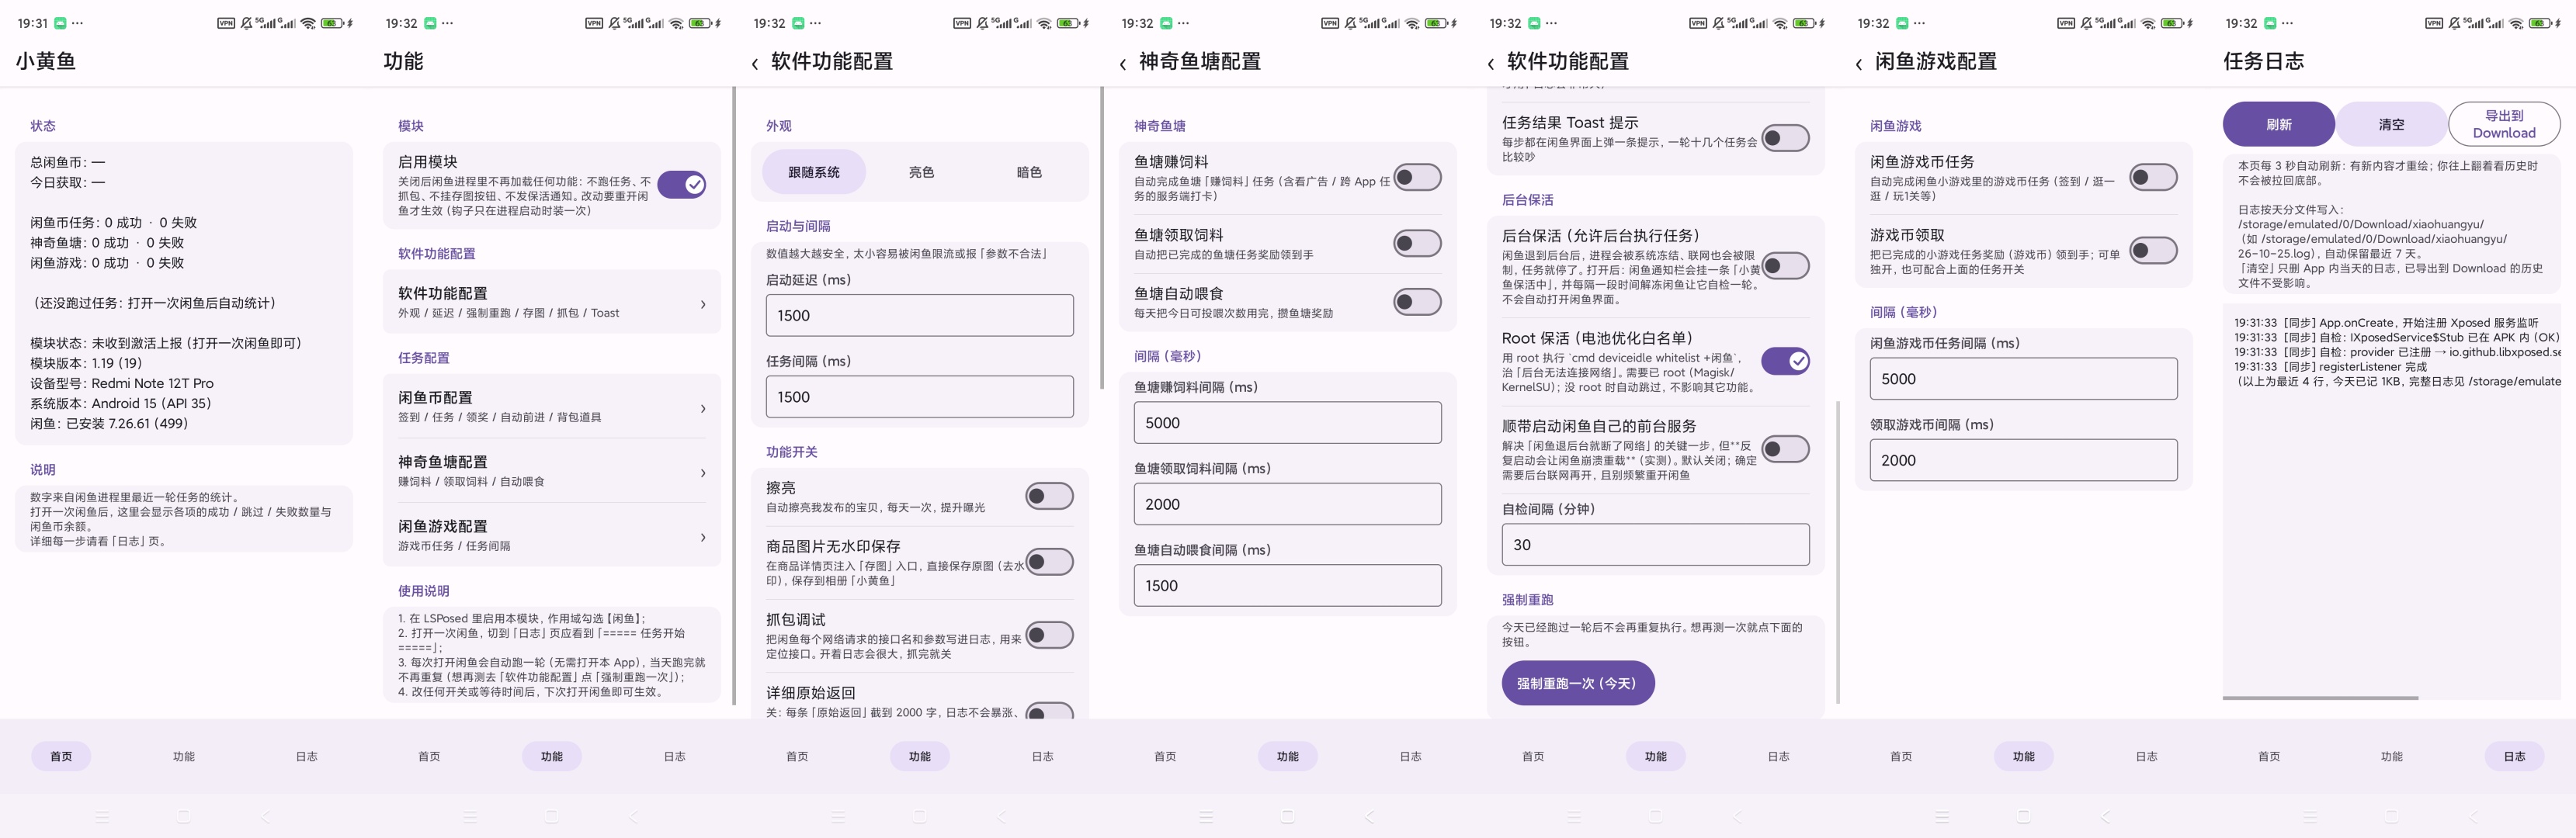Open 功能 tab below 小黄鱼 home screen
Screen dimensions: 2576x838
click(x=184, y=757)
